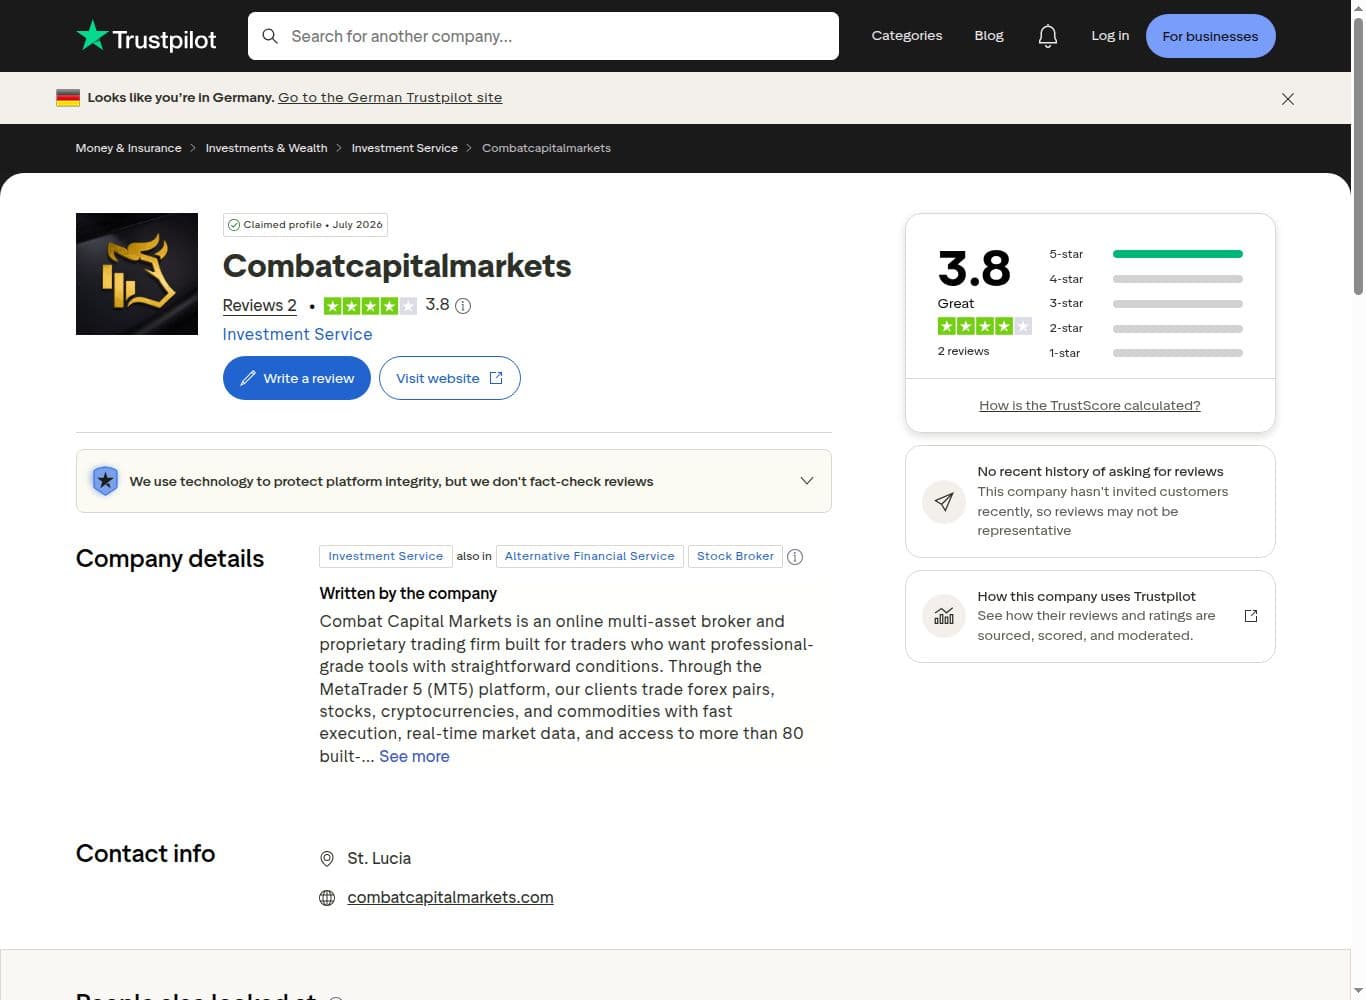Viewport: 1366px width, 1000px height.
Task: Open external link icon in Trustpilot usage card
Action: point(1251,616)
